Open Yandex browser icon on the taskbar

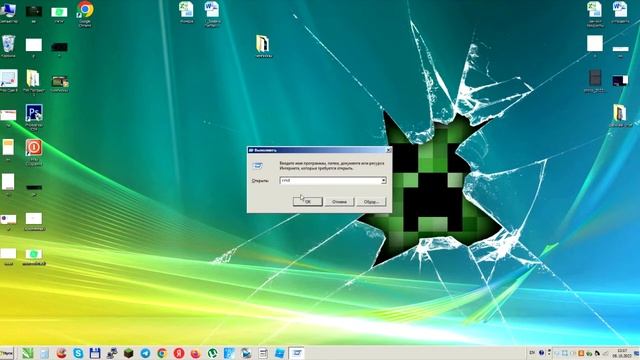pos(179,353)
